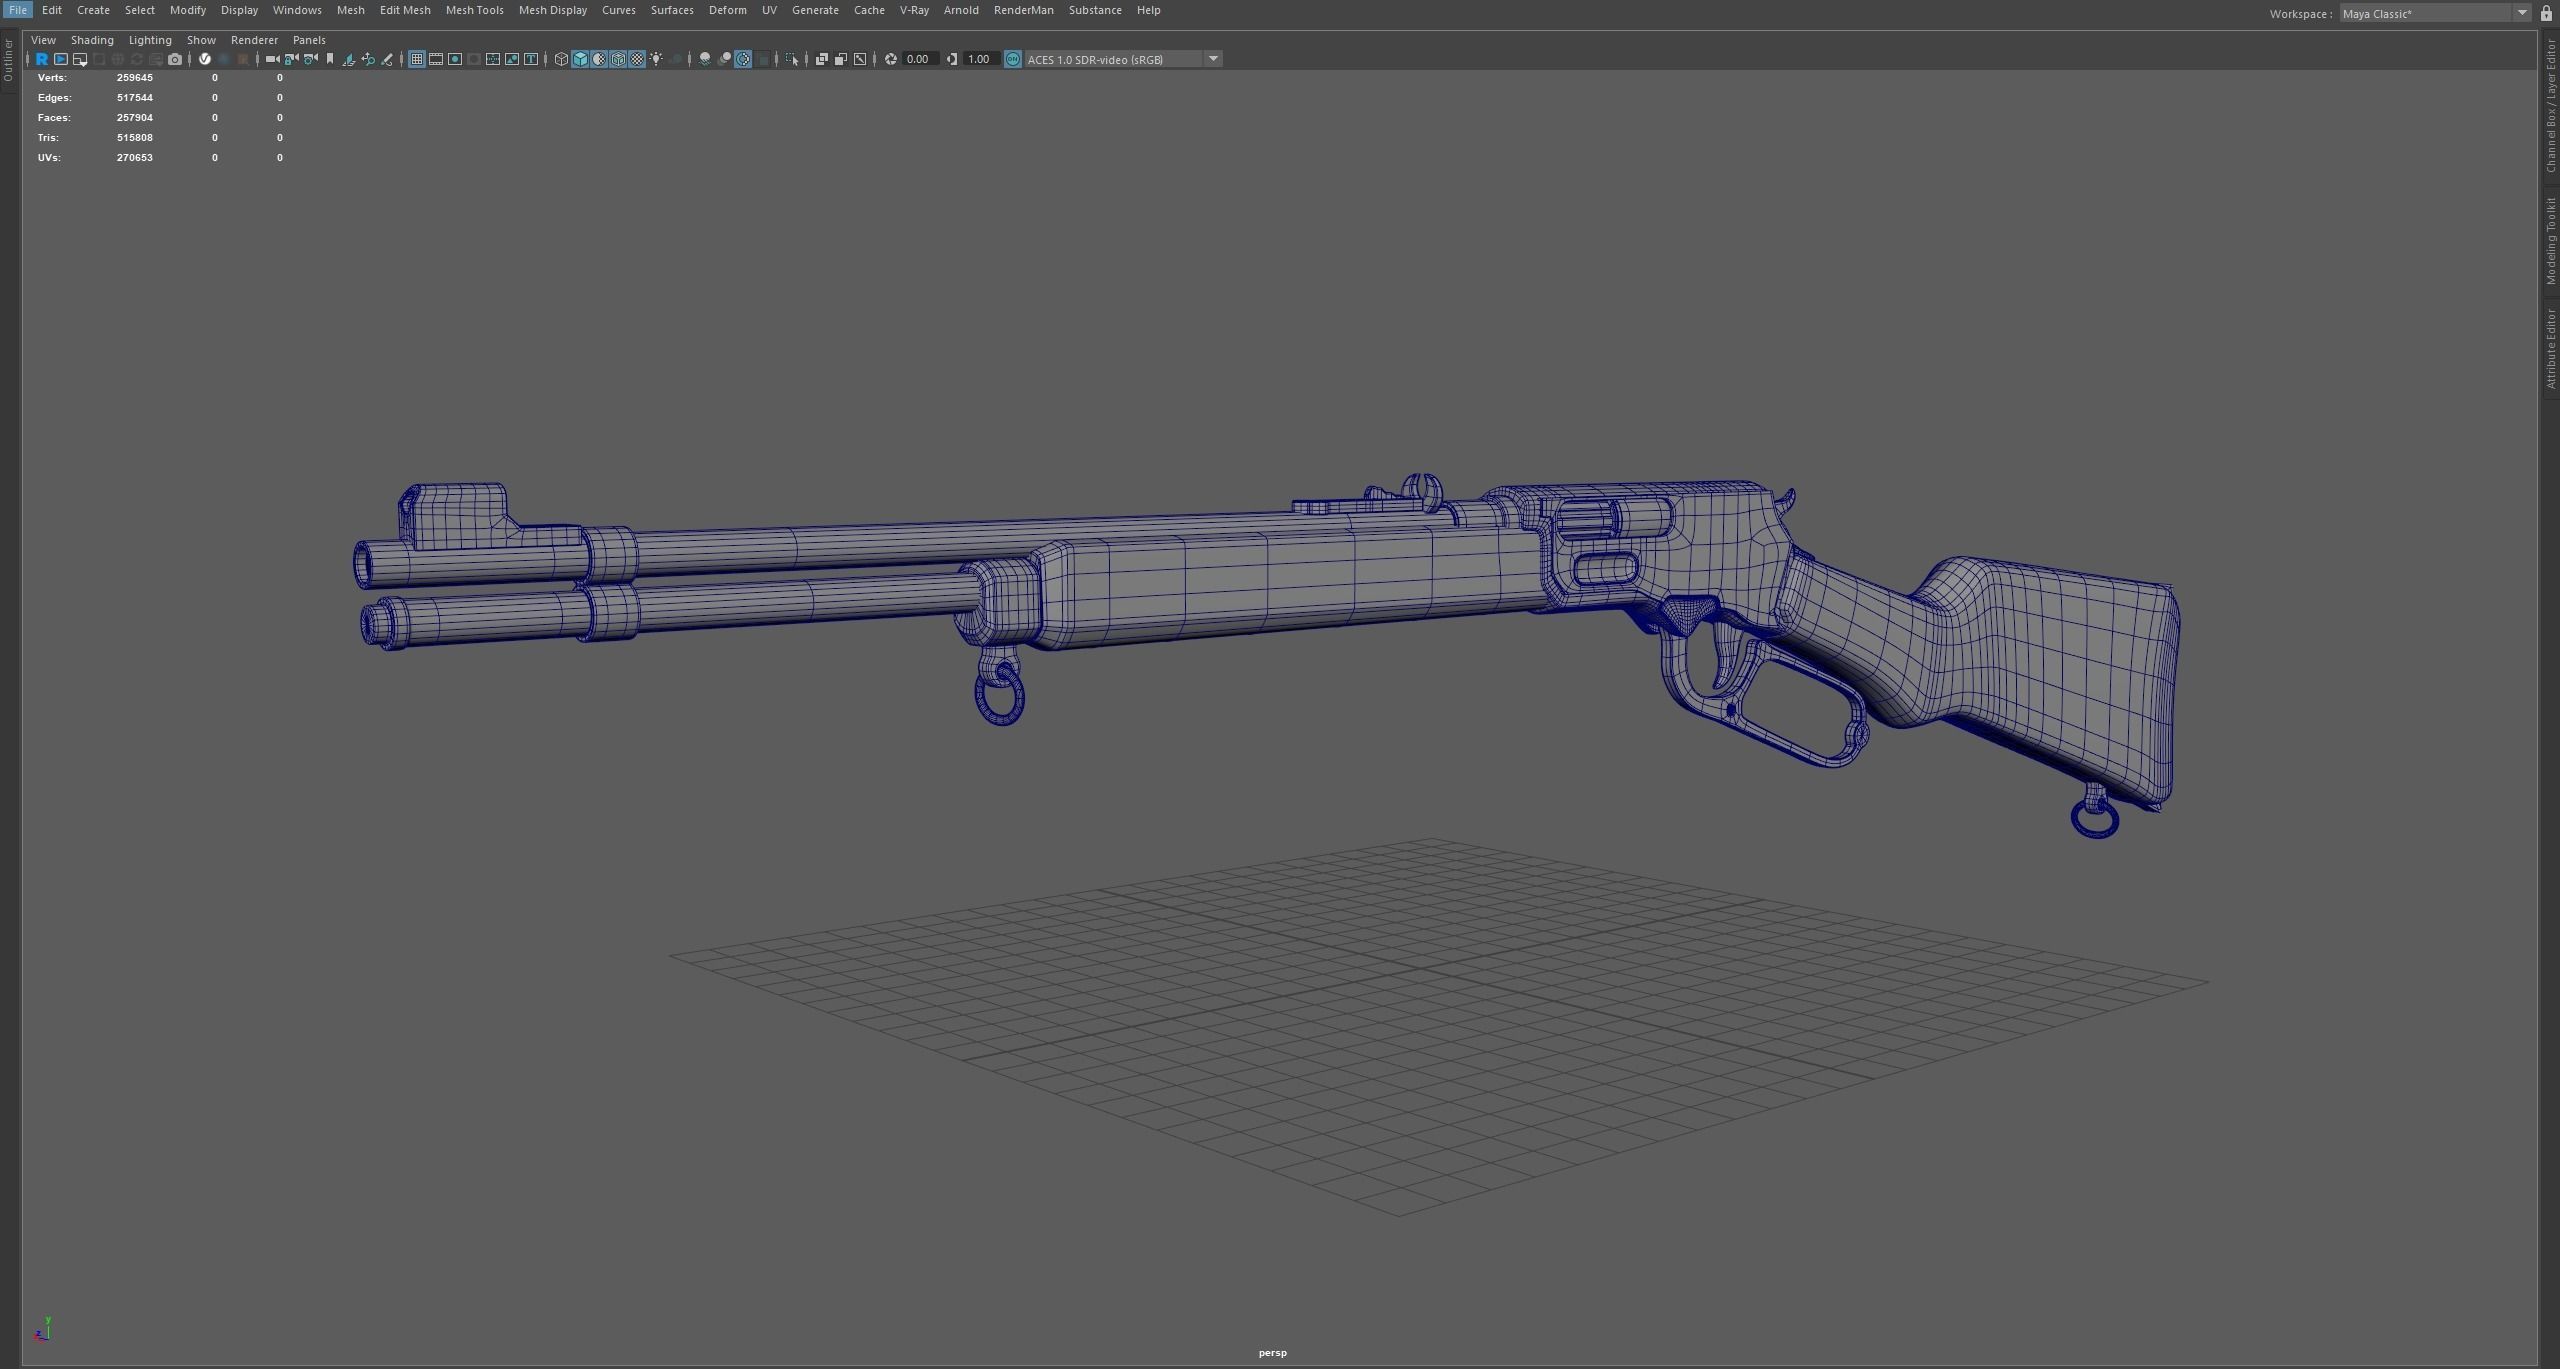Take a viewport snapshot with camera icon
The width and height of the screenshot is (2560, 1369).
coord(175,59)
